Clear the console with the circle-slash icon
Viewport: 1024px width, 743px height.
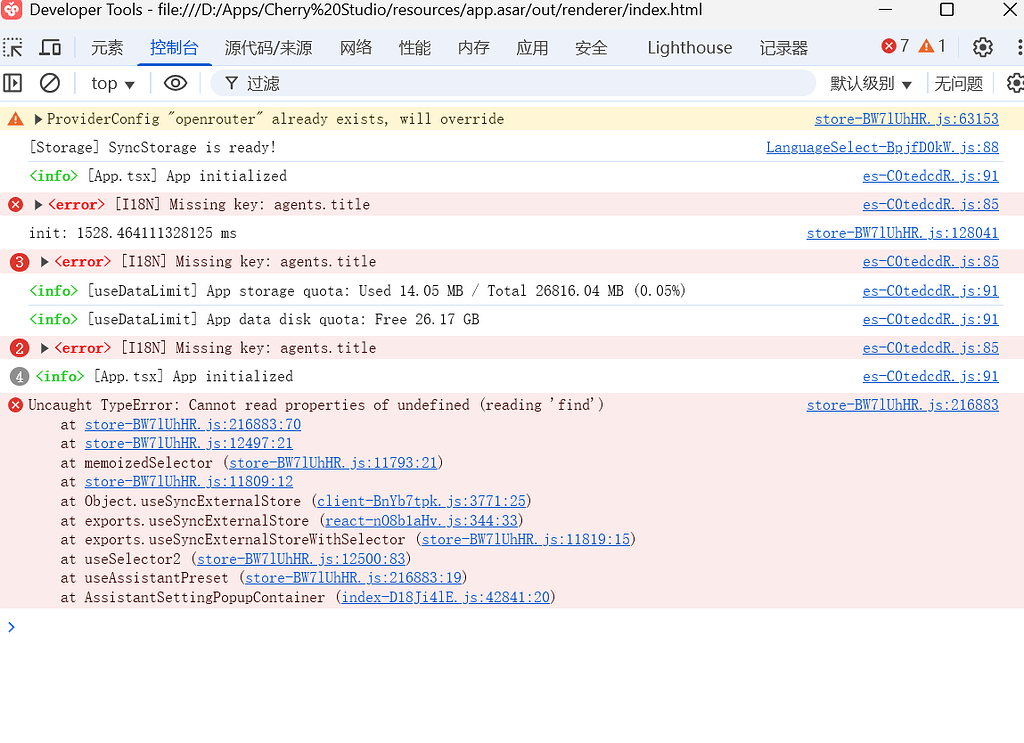pos(50,83)
